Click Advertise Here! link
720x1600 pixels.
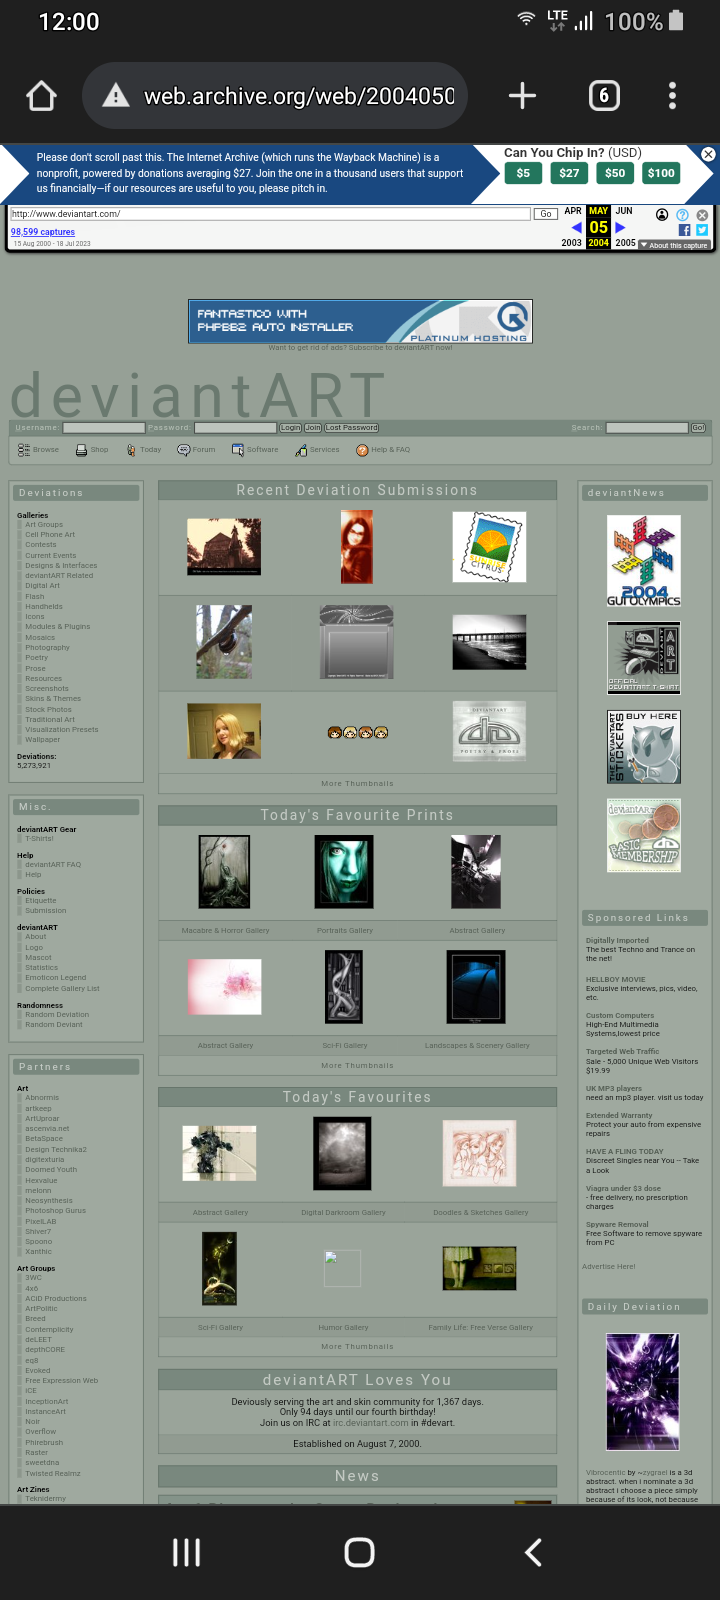point(609,1266)
